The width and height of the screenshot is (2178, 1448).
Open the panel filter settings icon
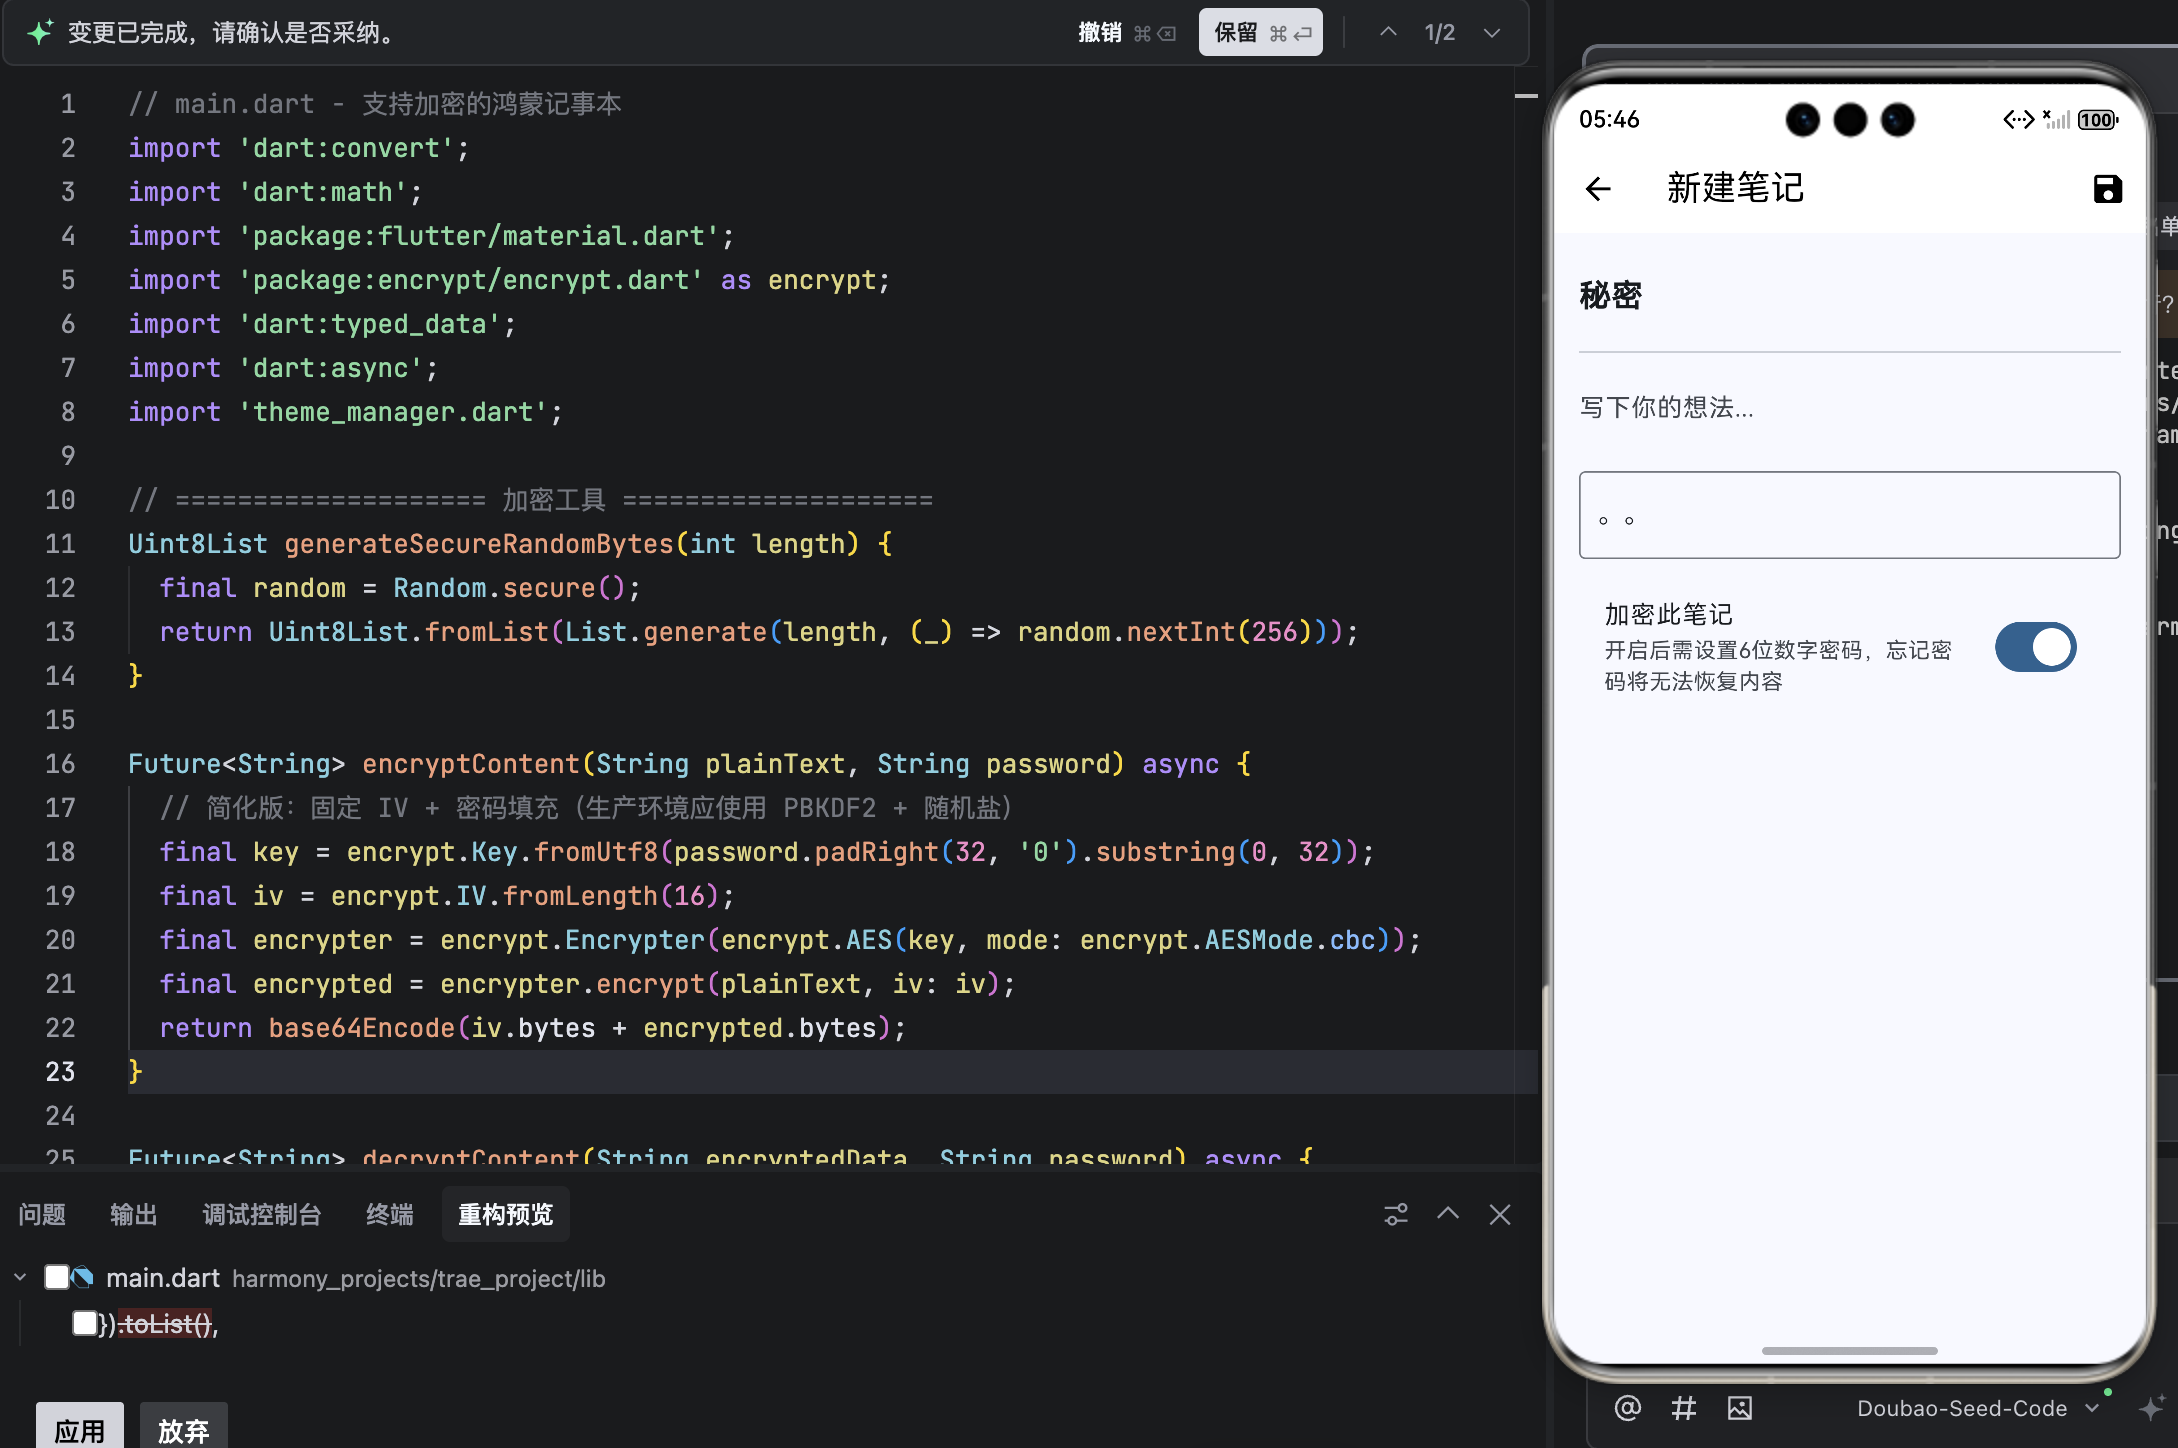(x=1395, y=1214)
